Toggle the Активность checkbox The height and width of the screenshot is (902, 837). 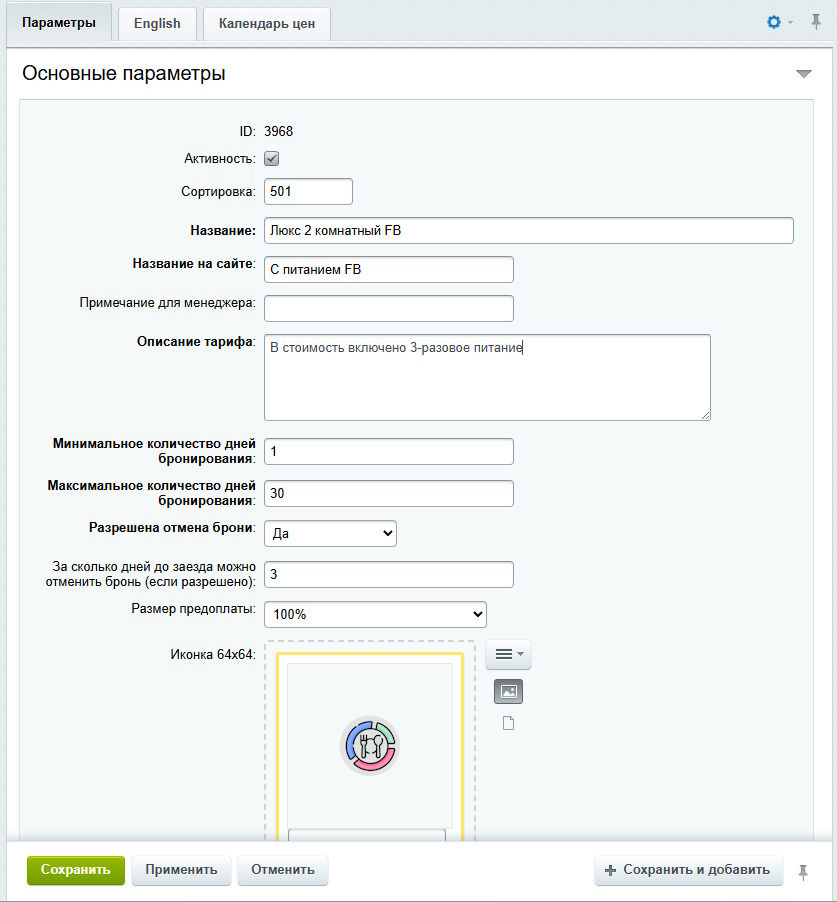pyautogui.click(x=271, y=159)
